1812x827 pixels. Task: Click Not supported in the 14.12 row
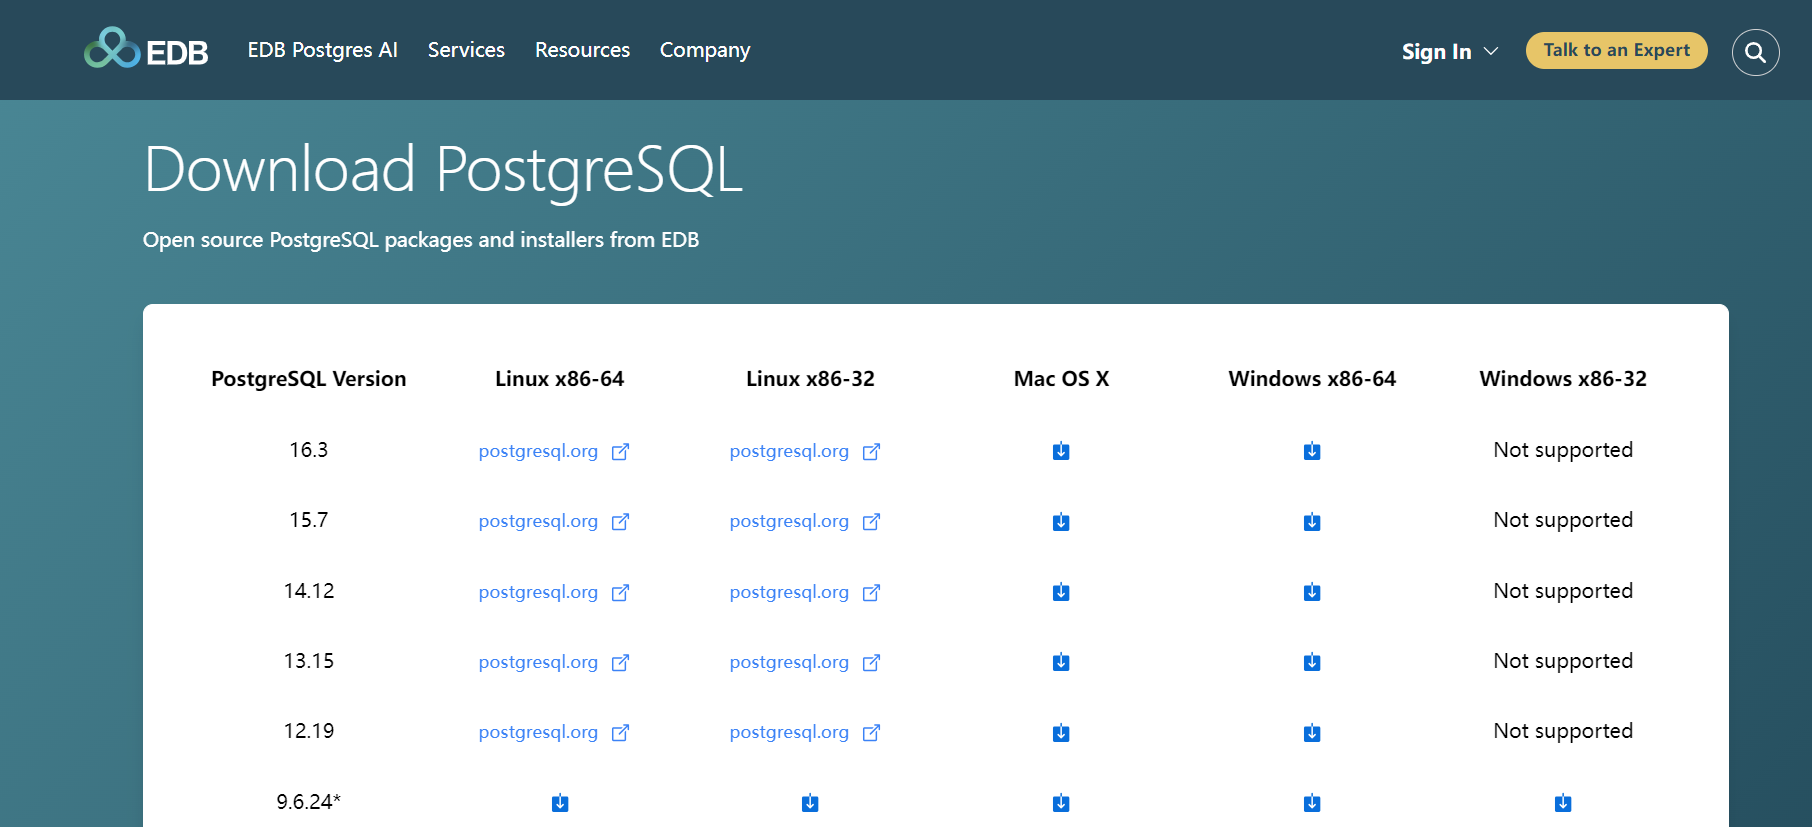coord(1563,591)
